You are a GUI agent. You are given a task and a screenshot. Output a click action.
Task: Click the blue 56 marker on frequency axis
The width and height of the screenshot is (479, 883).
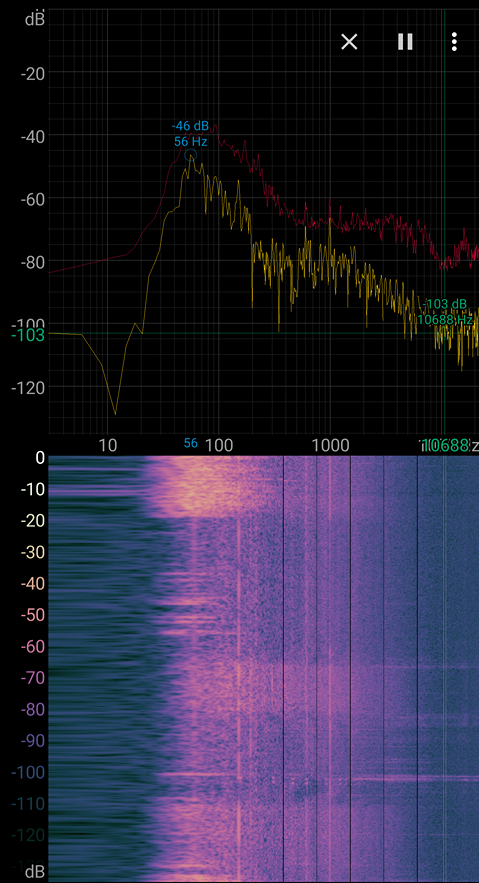[191, 443]
